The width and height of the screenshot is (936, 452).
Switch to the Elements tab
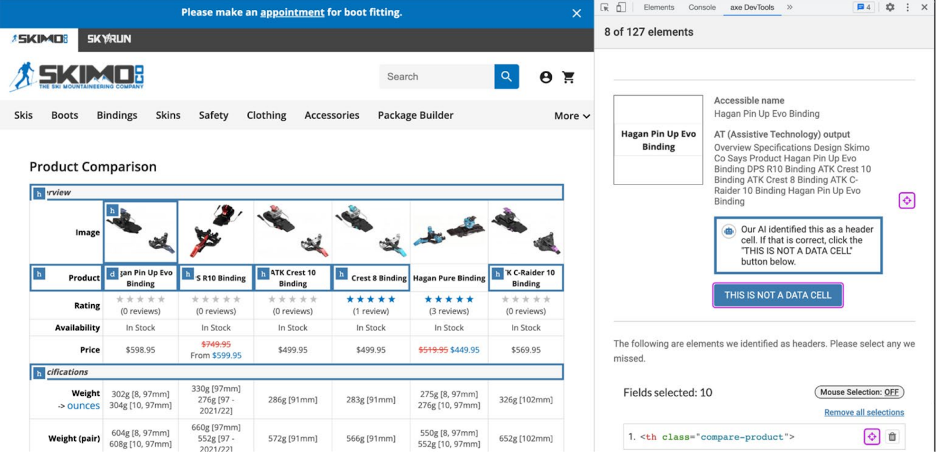[659, 7]
